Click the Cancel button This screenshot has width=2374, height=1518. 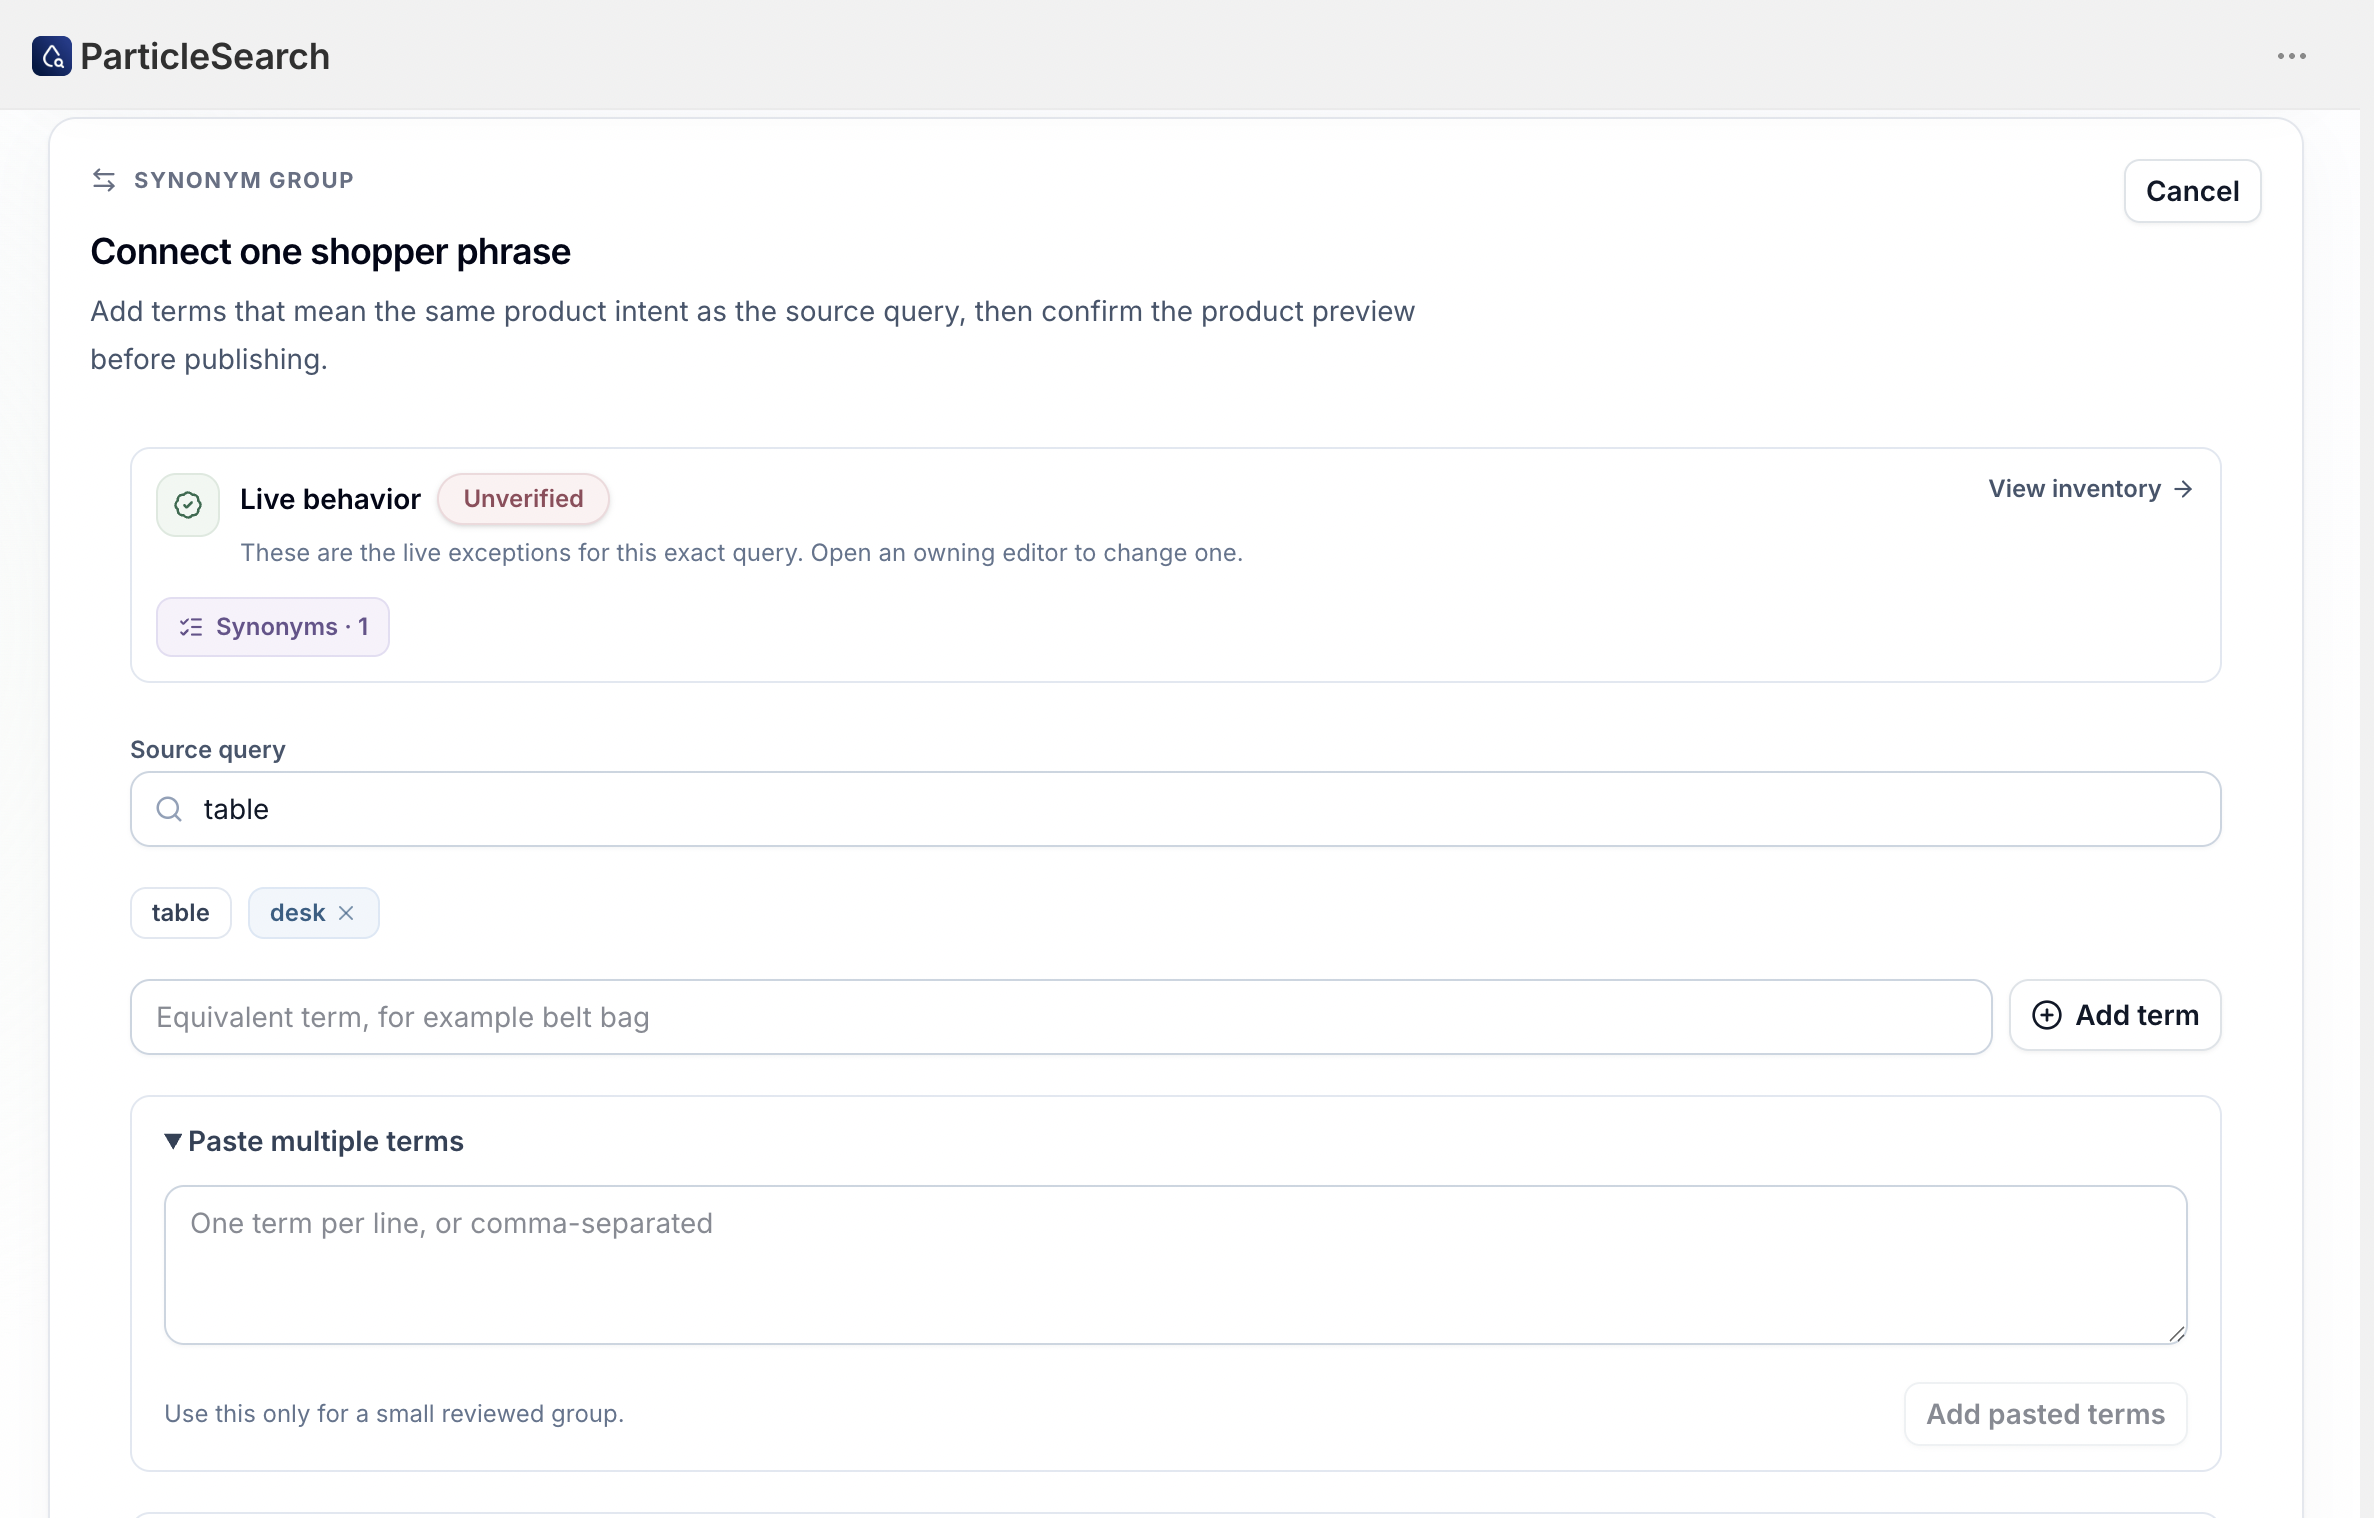2192,191
